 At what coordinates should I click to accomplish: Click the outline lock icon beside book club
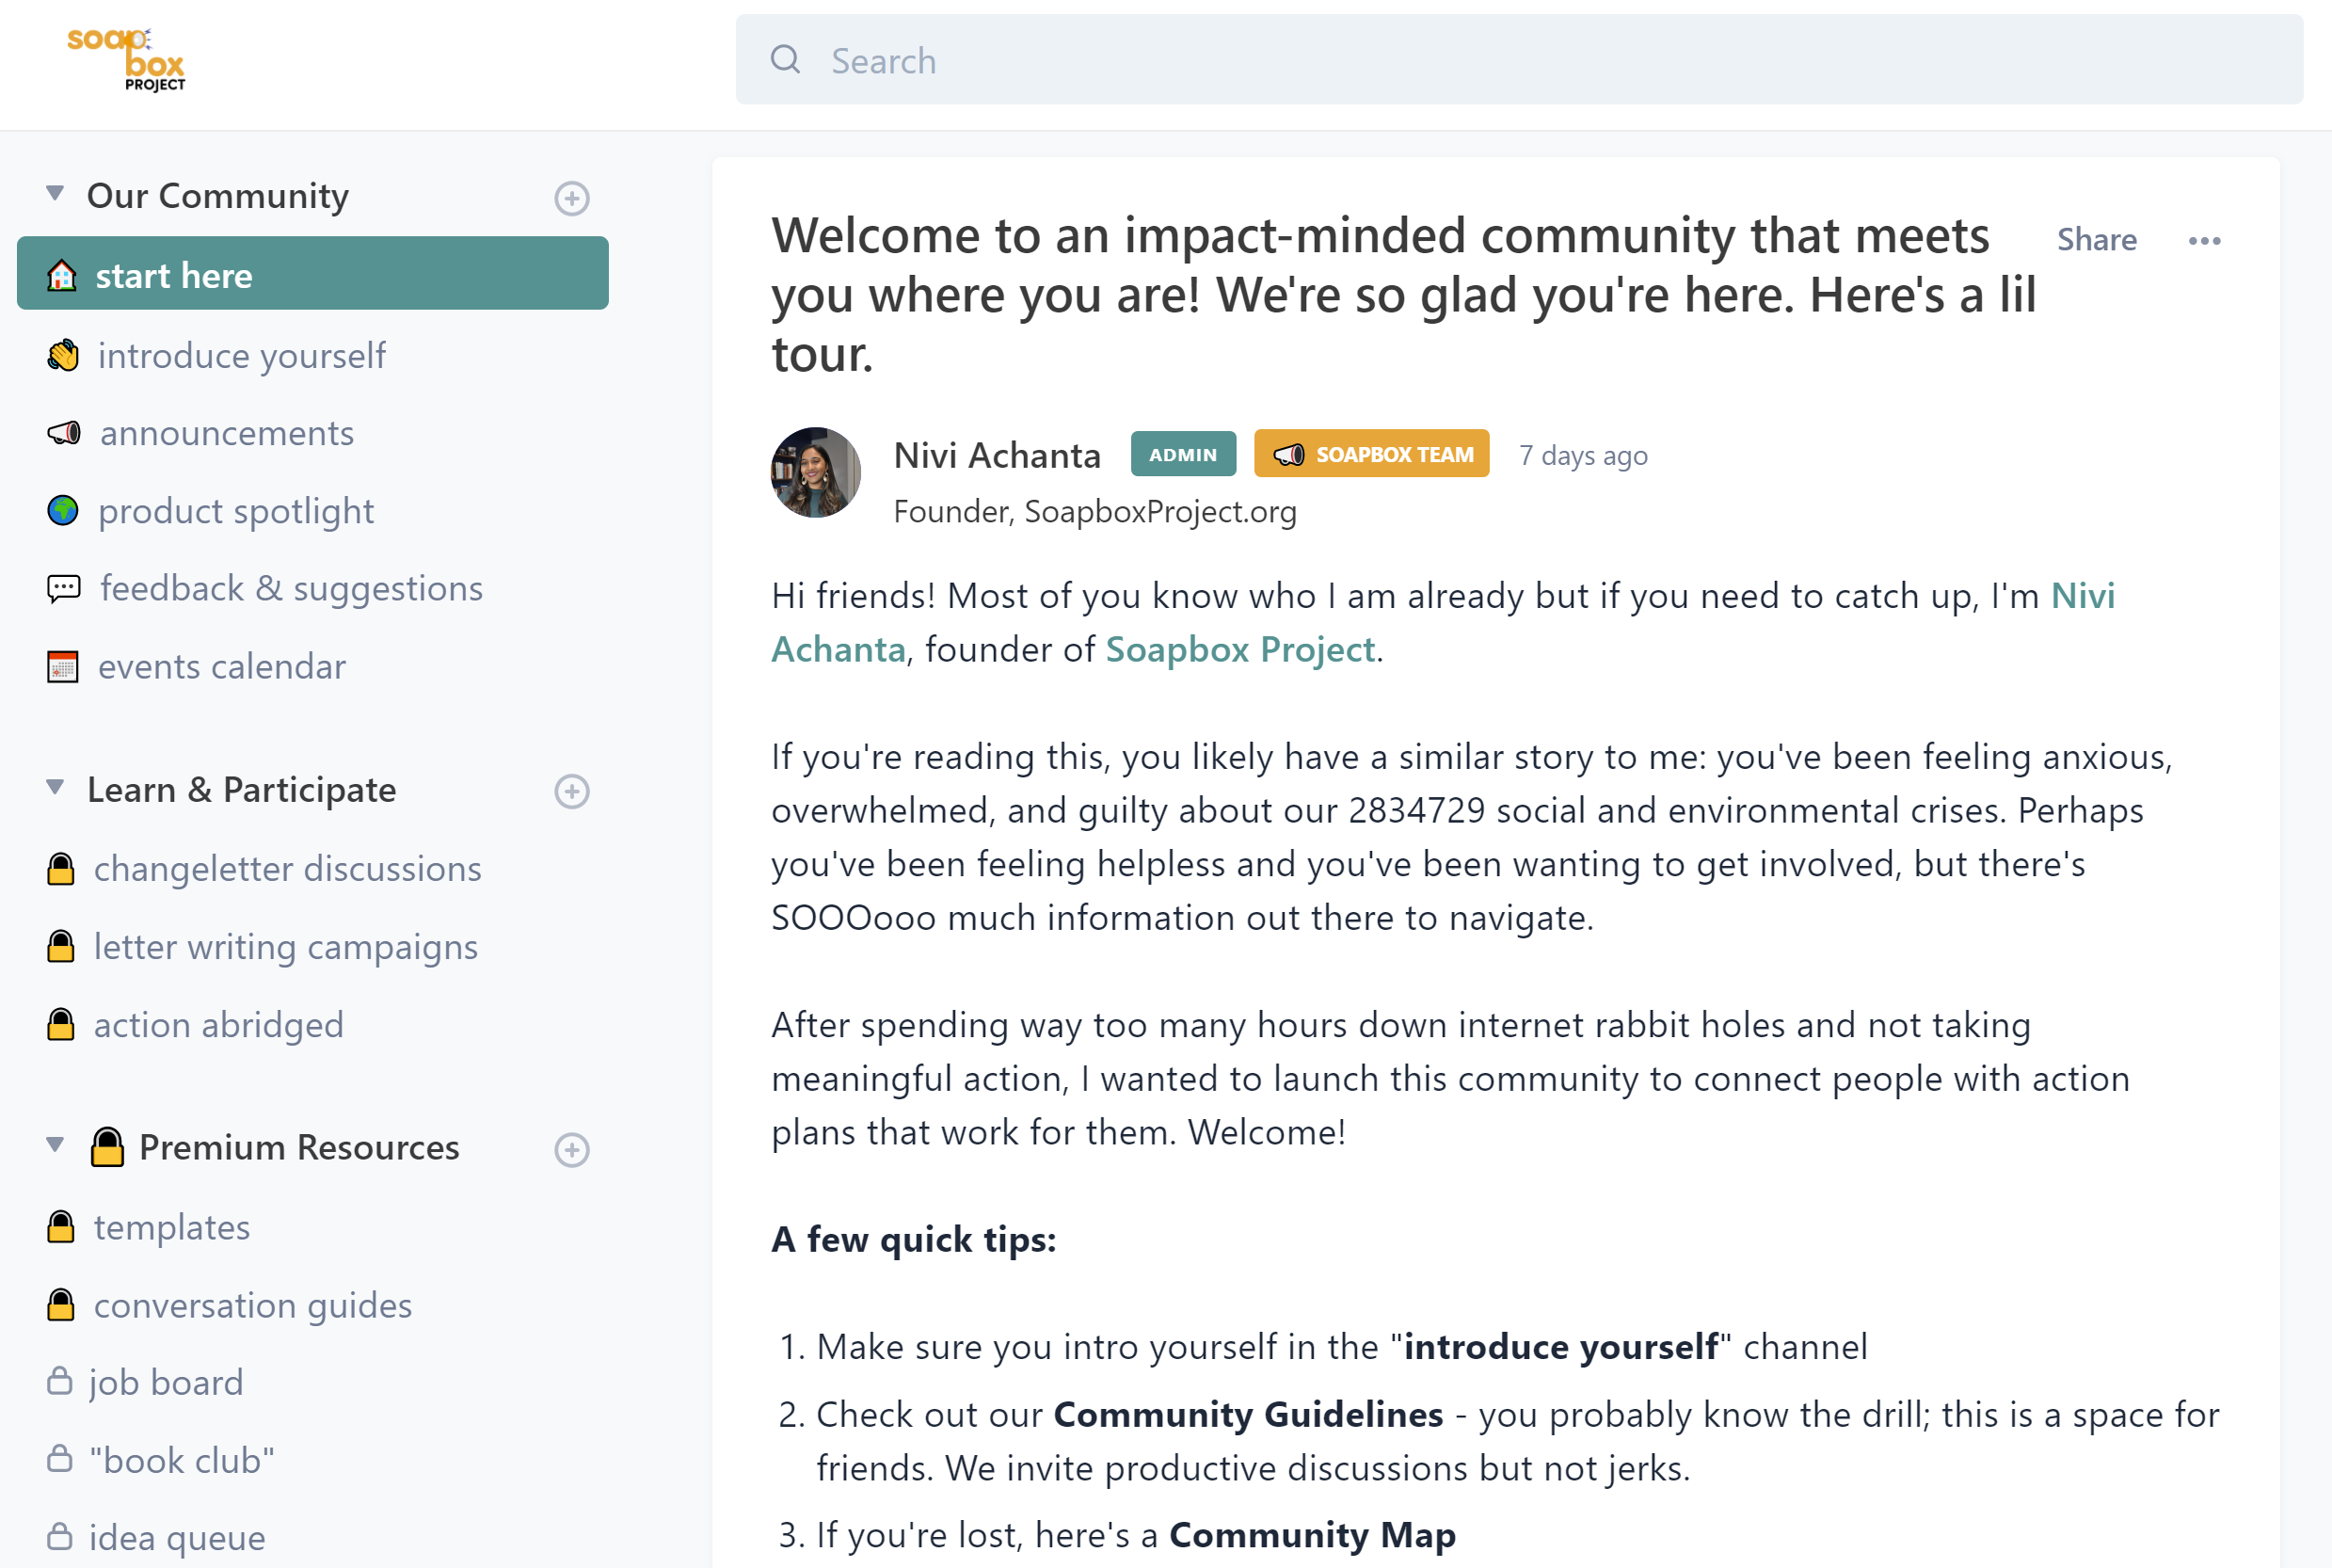(60, 1458)
